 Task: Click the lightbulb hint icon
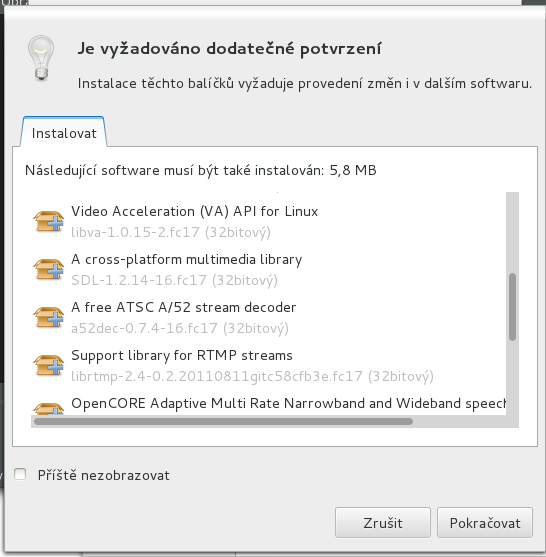tap(41, 58)
